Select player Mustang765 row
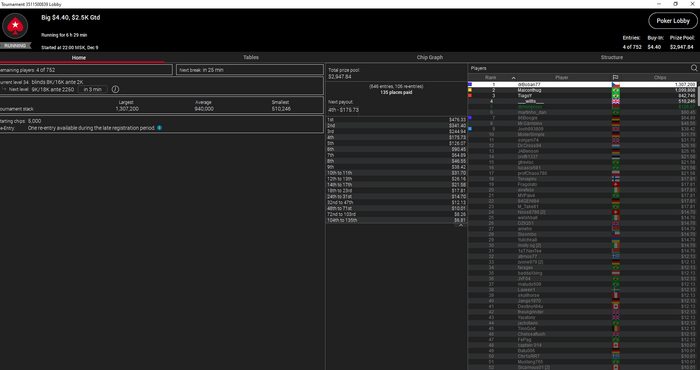The image size is (700, 370). pos(582,362)
